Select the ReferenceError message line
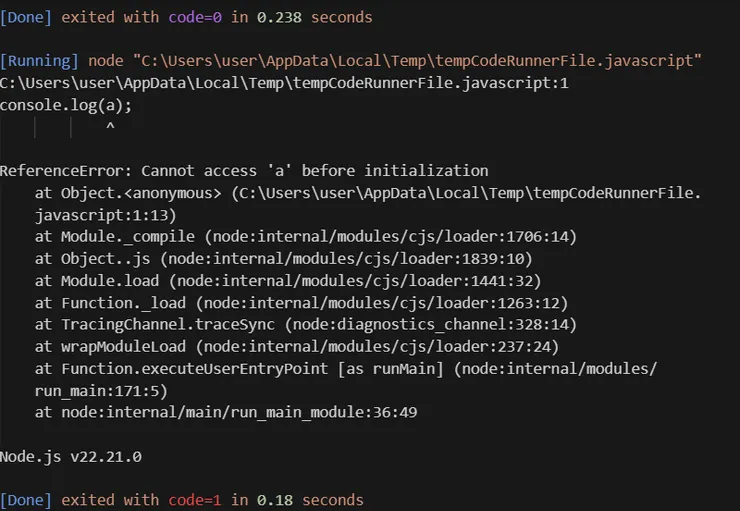Image resolution: width=740 pixels, height=511 pixels. point(244,171)
